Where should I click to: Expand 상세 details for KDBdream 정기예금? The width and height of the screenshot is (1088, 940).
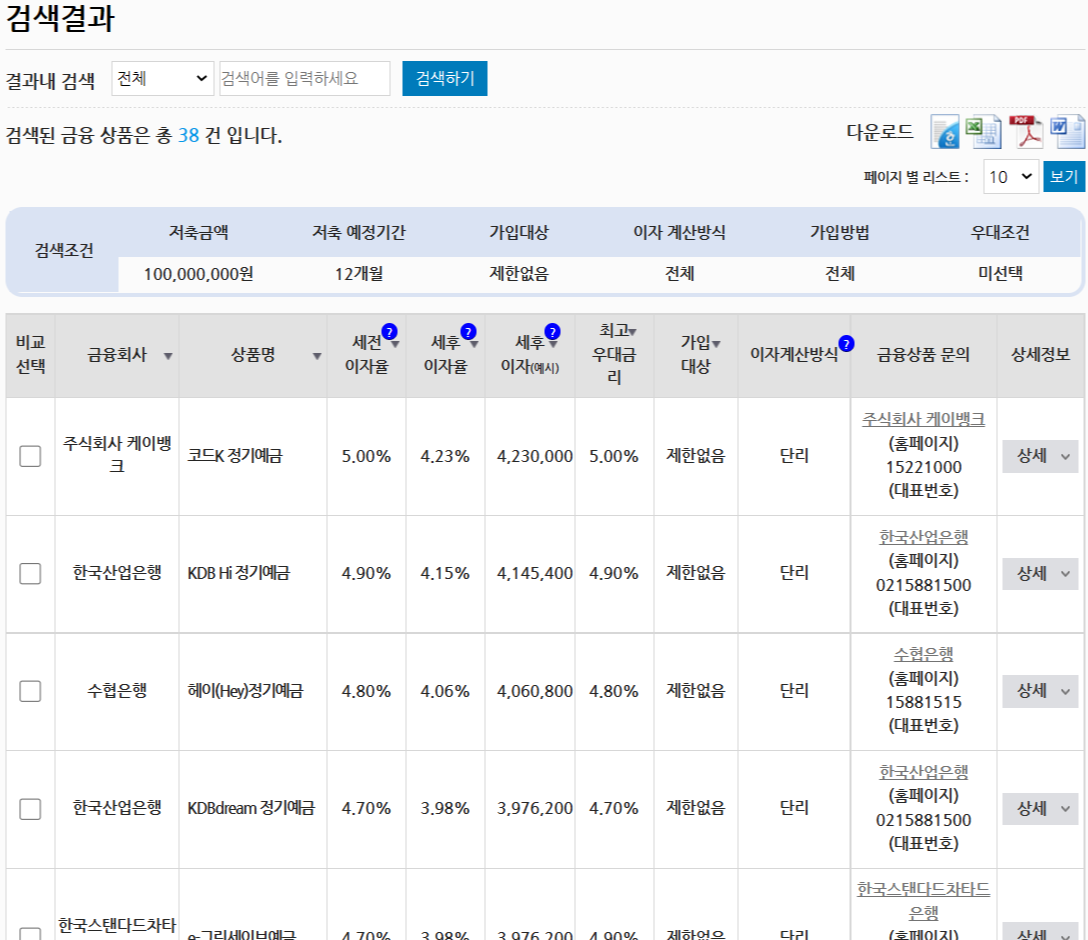tap(1040, 809)
